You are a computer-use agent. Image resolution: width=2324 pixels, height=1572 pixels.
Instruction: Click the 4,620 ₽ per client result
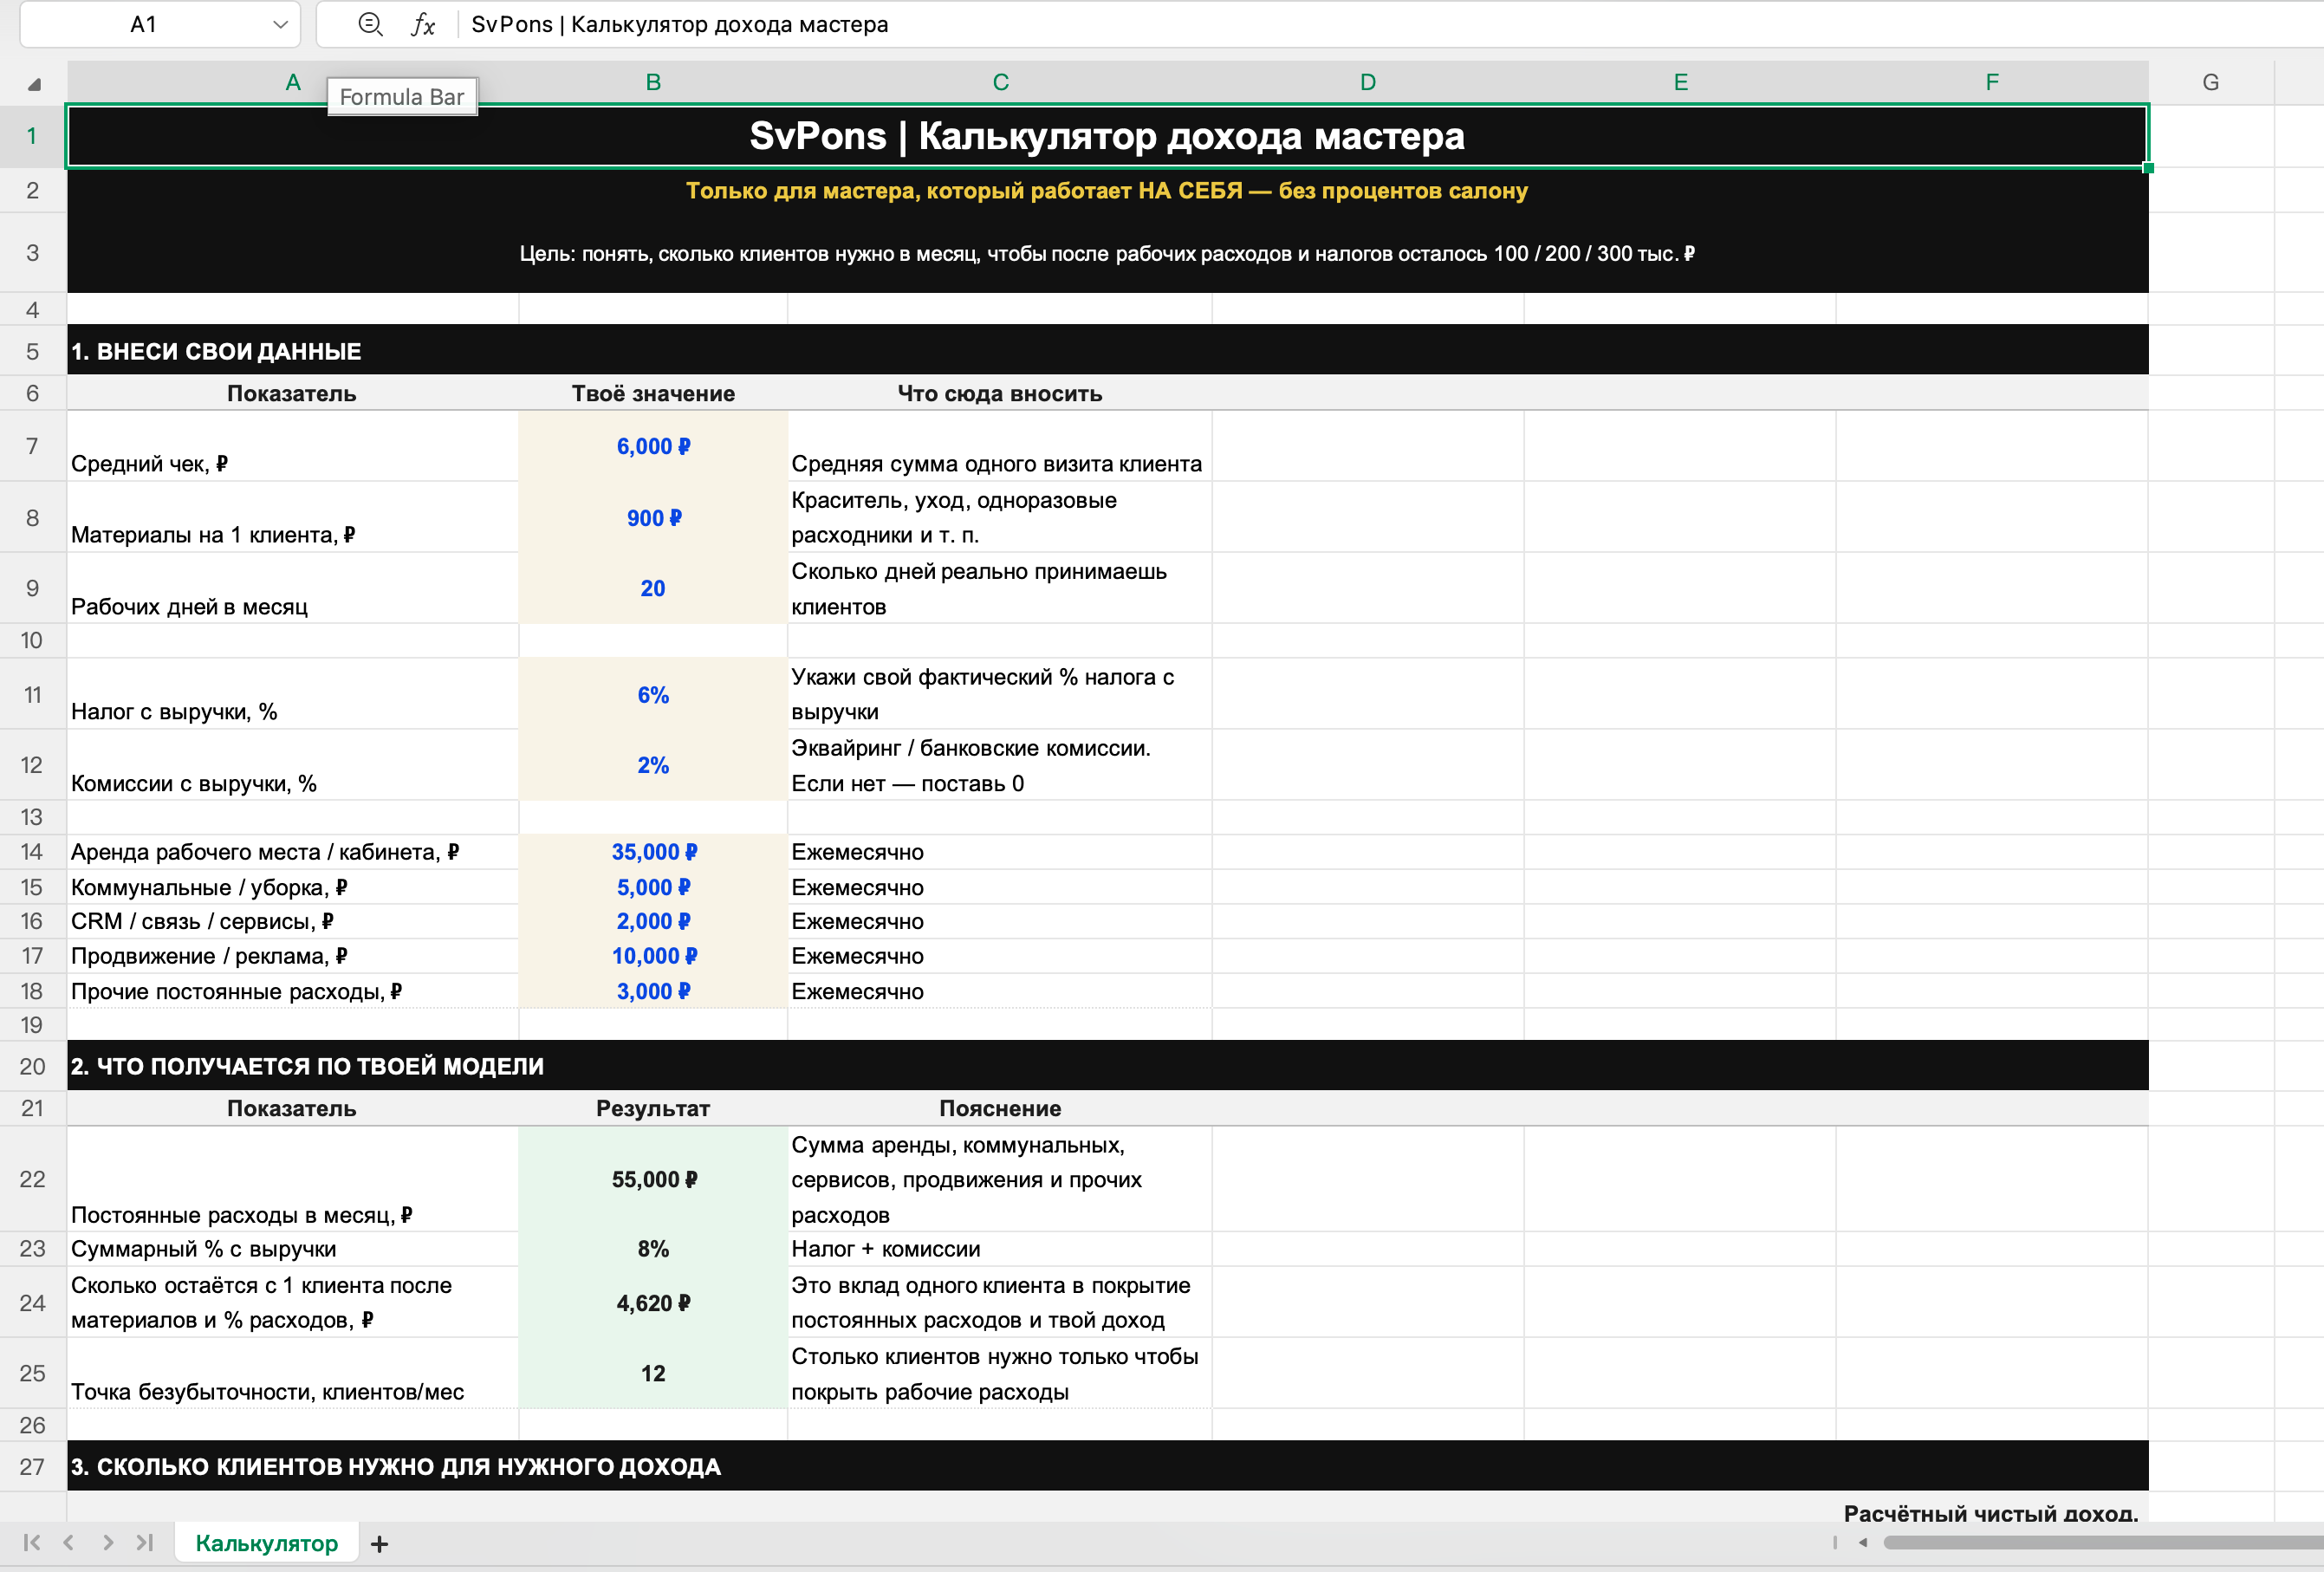[653, 1303]
